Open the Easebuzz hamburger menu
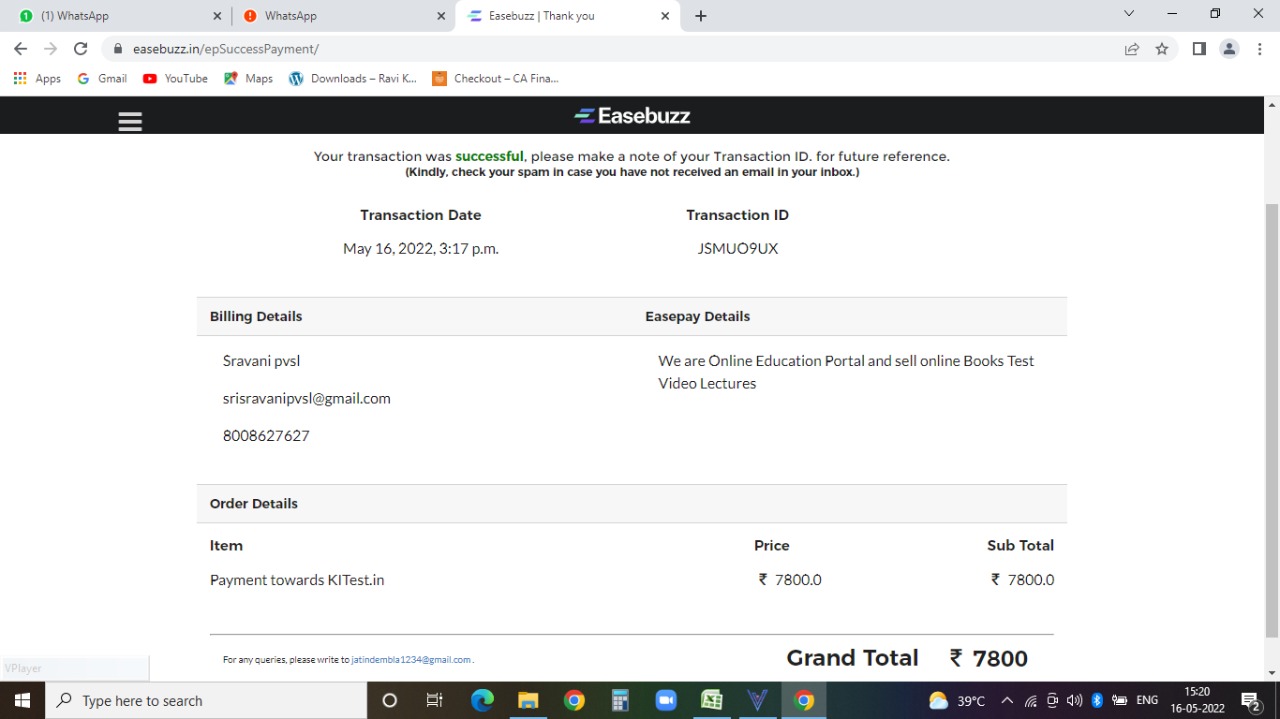This screenshot has height=719, width=1280. click(x=130, y=121)
